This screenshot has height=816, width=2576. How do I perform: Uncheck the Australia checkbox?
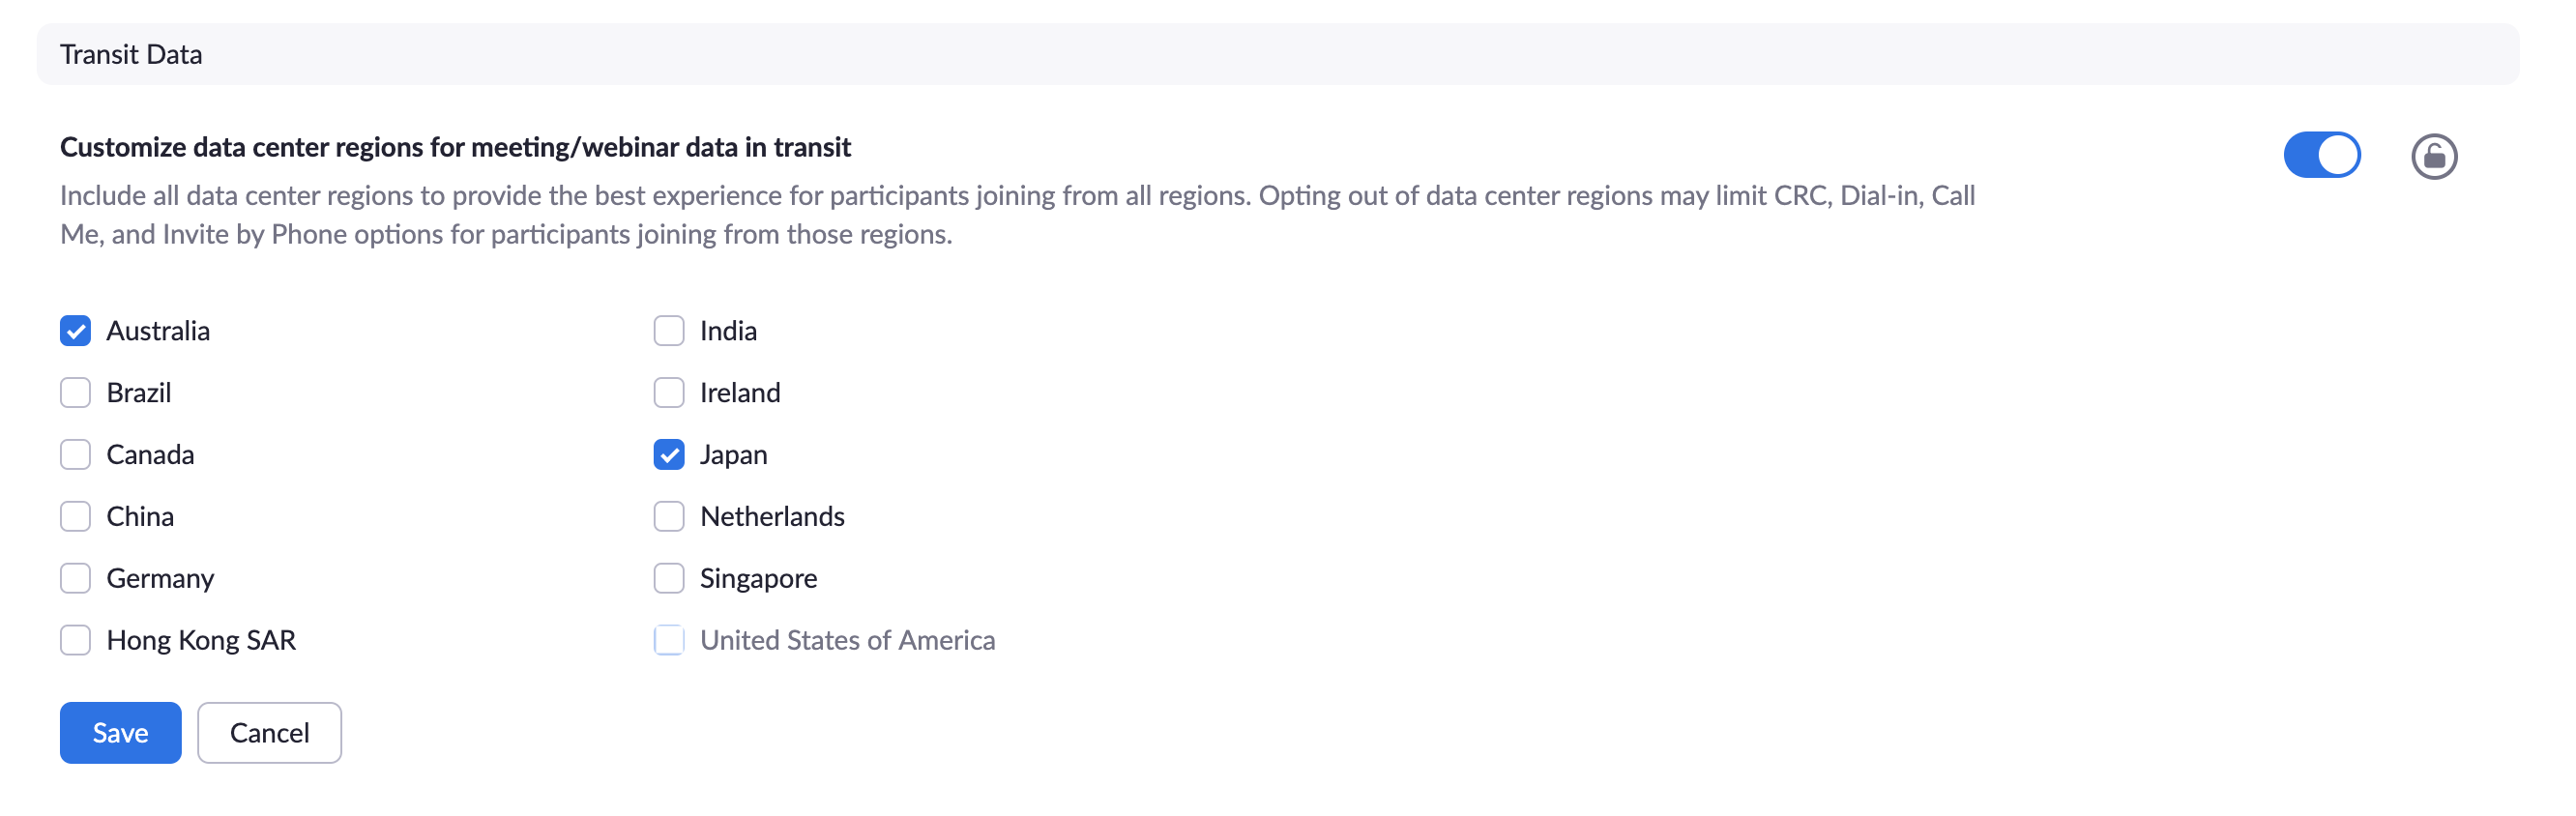pyautogui.click(x=75, y=331)
